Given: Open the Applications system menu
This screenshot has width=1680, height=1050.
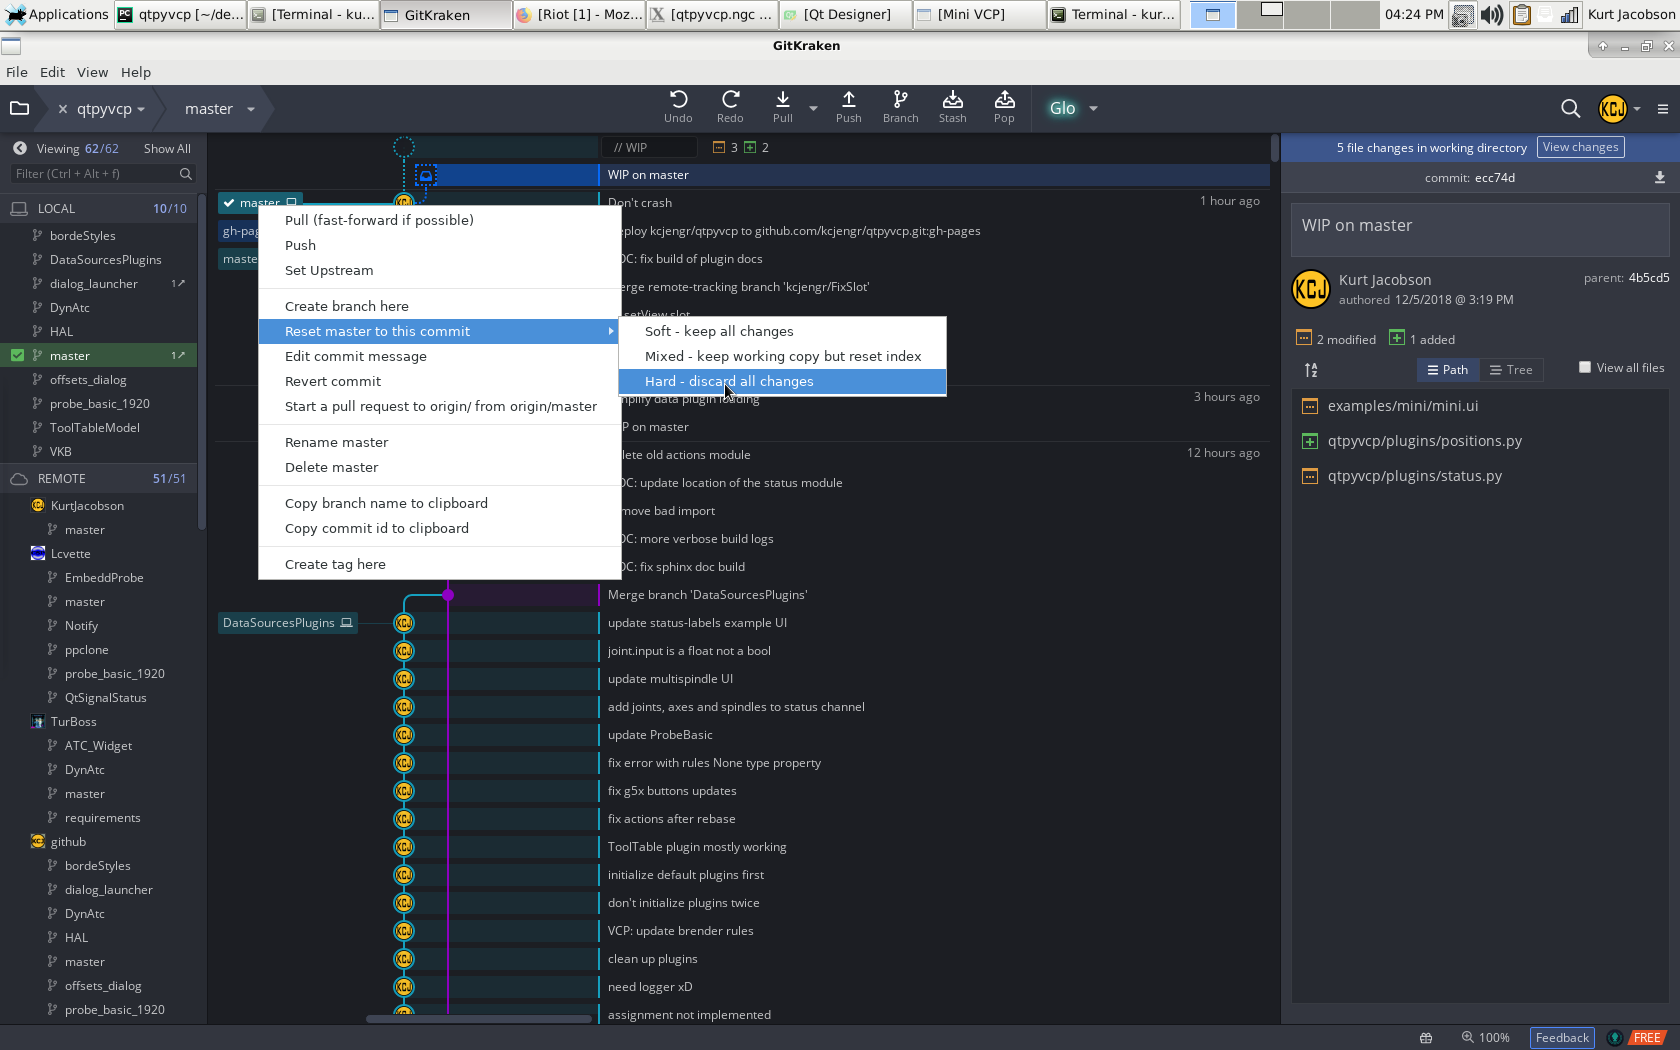Looking at the screenshot, I should [57, 14].
